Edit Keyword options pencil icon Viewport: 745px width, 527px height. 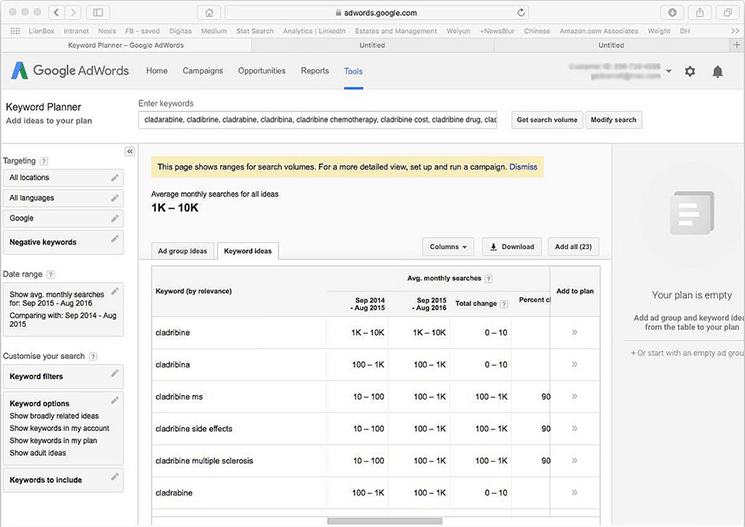(115, 401)
